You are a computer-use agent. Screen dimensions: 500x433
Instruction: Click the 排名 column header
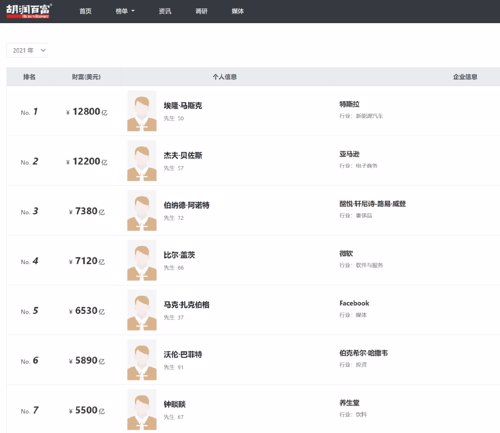coord(29,77)
